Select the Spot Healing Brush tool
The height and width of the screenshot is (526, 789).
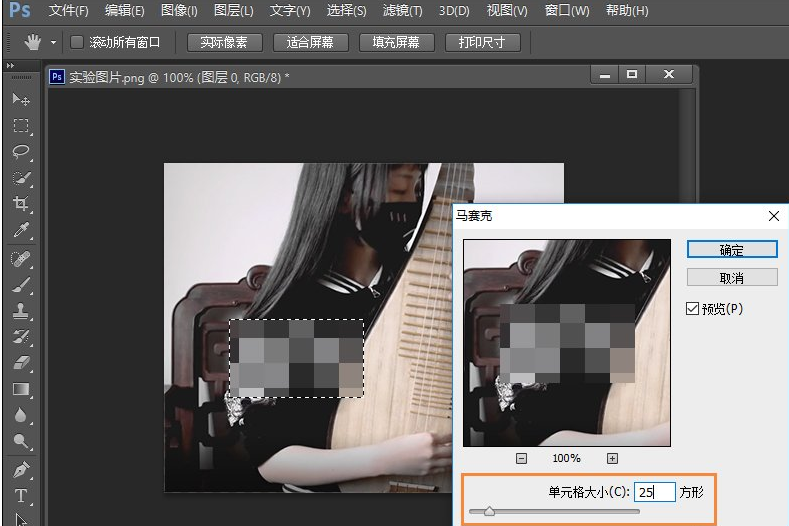coord(21,259)
